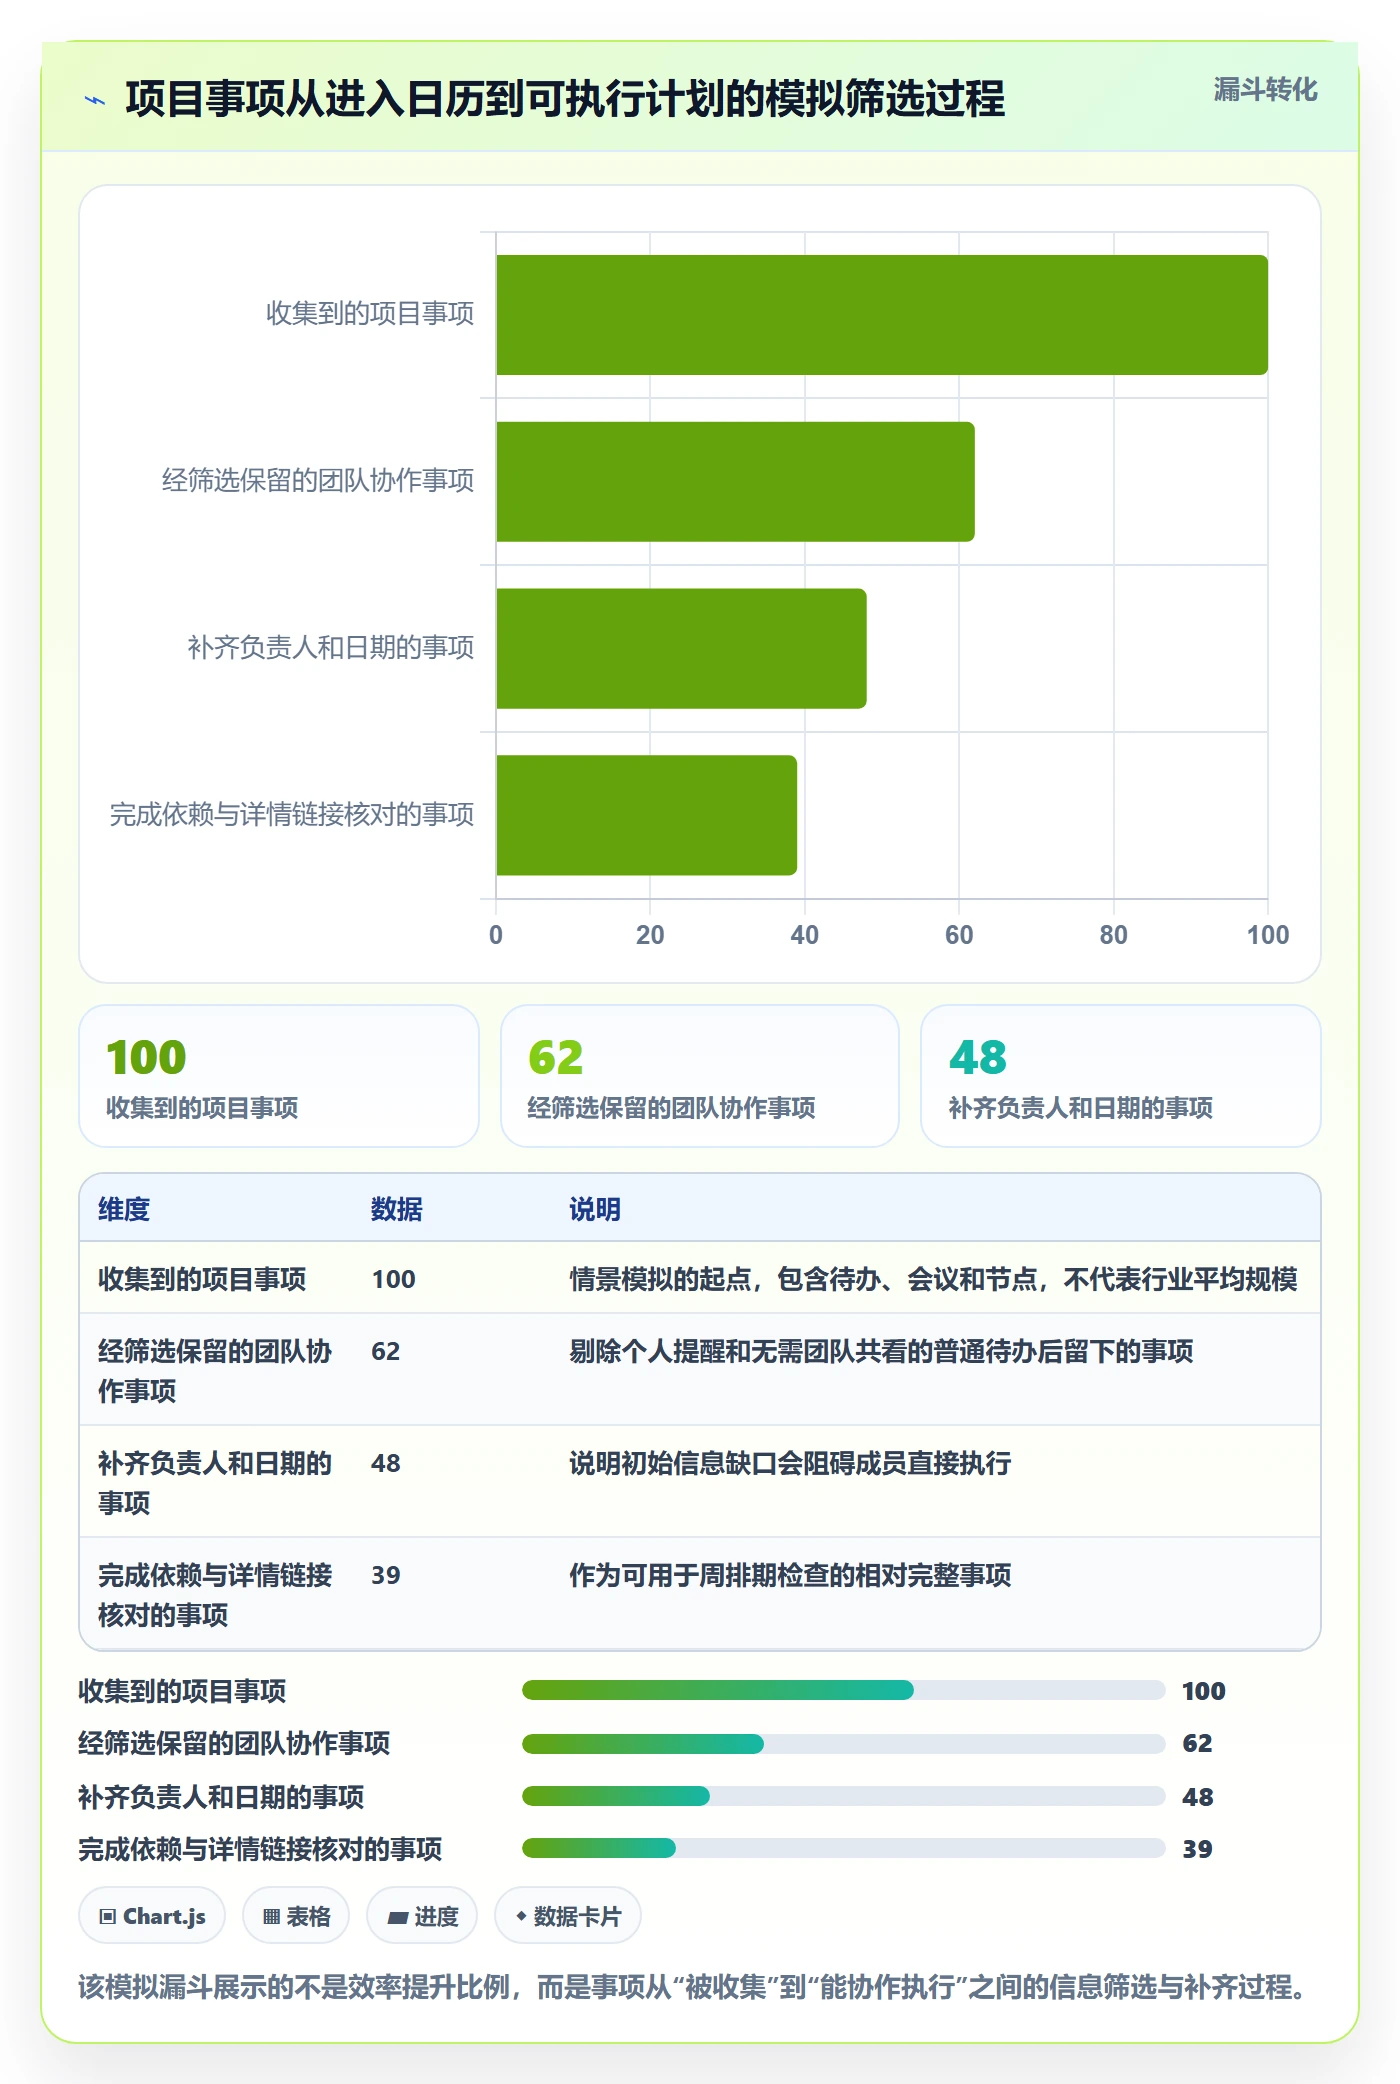Click the 数据 table column header
This screenshot has width=1400, height=2084.
click(x=397, y=1209)
